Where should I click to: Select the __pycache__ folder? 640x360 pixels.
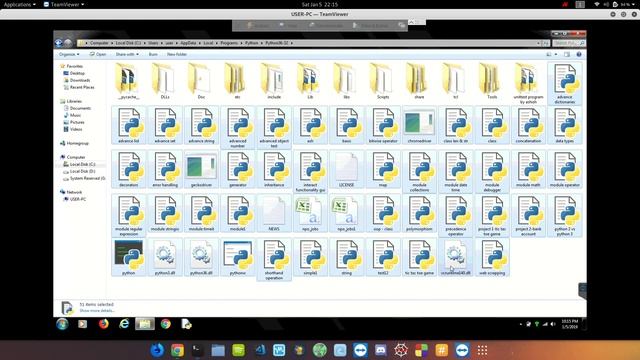129,81
